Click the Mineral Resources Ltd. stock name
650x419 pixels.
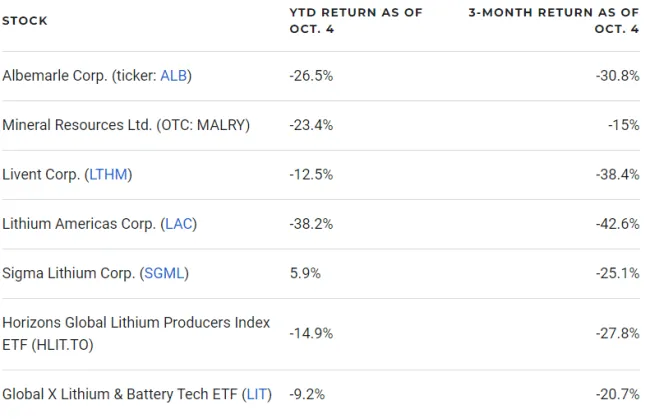coord(125,126)
